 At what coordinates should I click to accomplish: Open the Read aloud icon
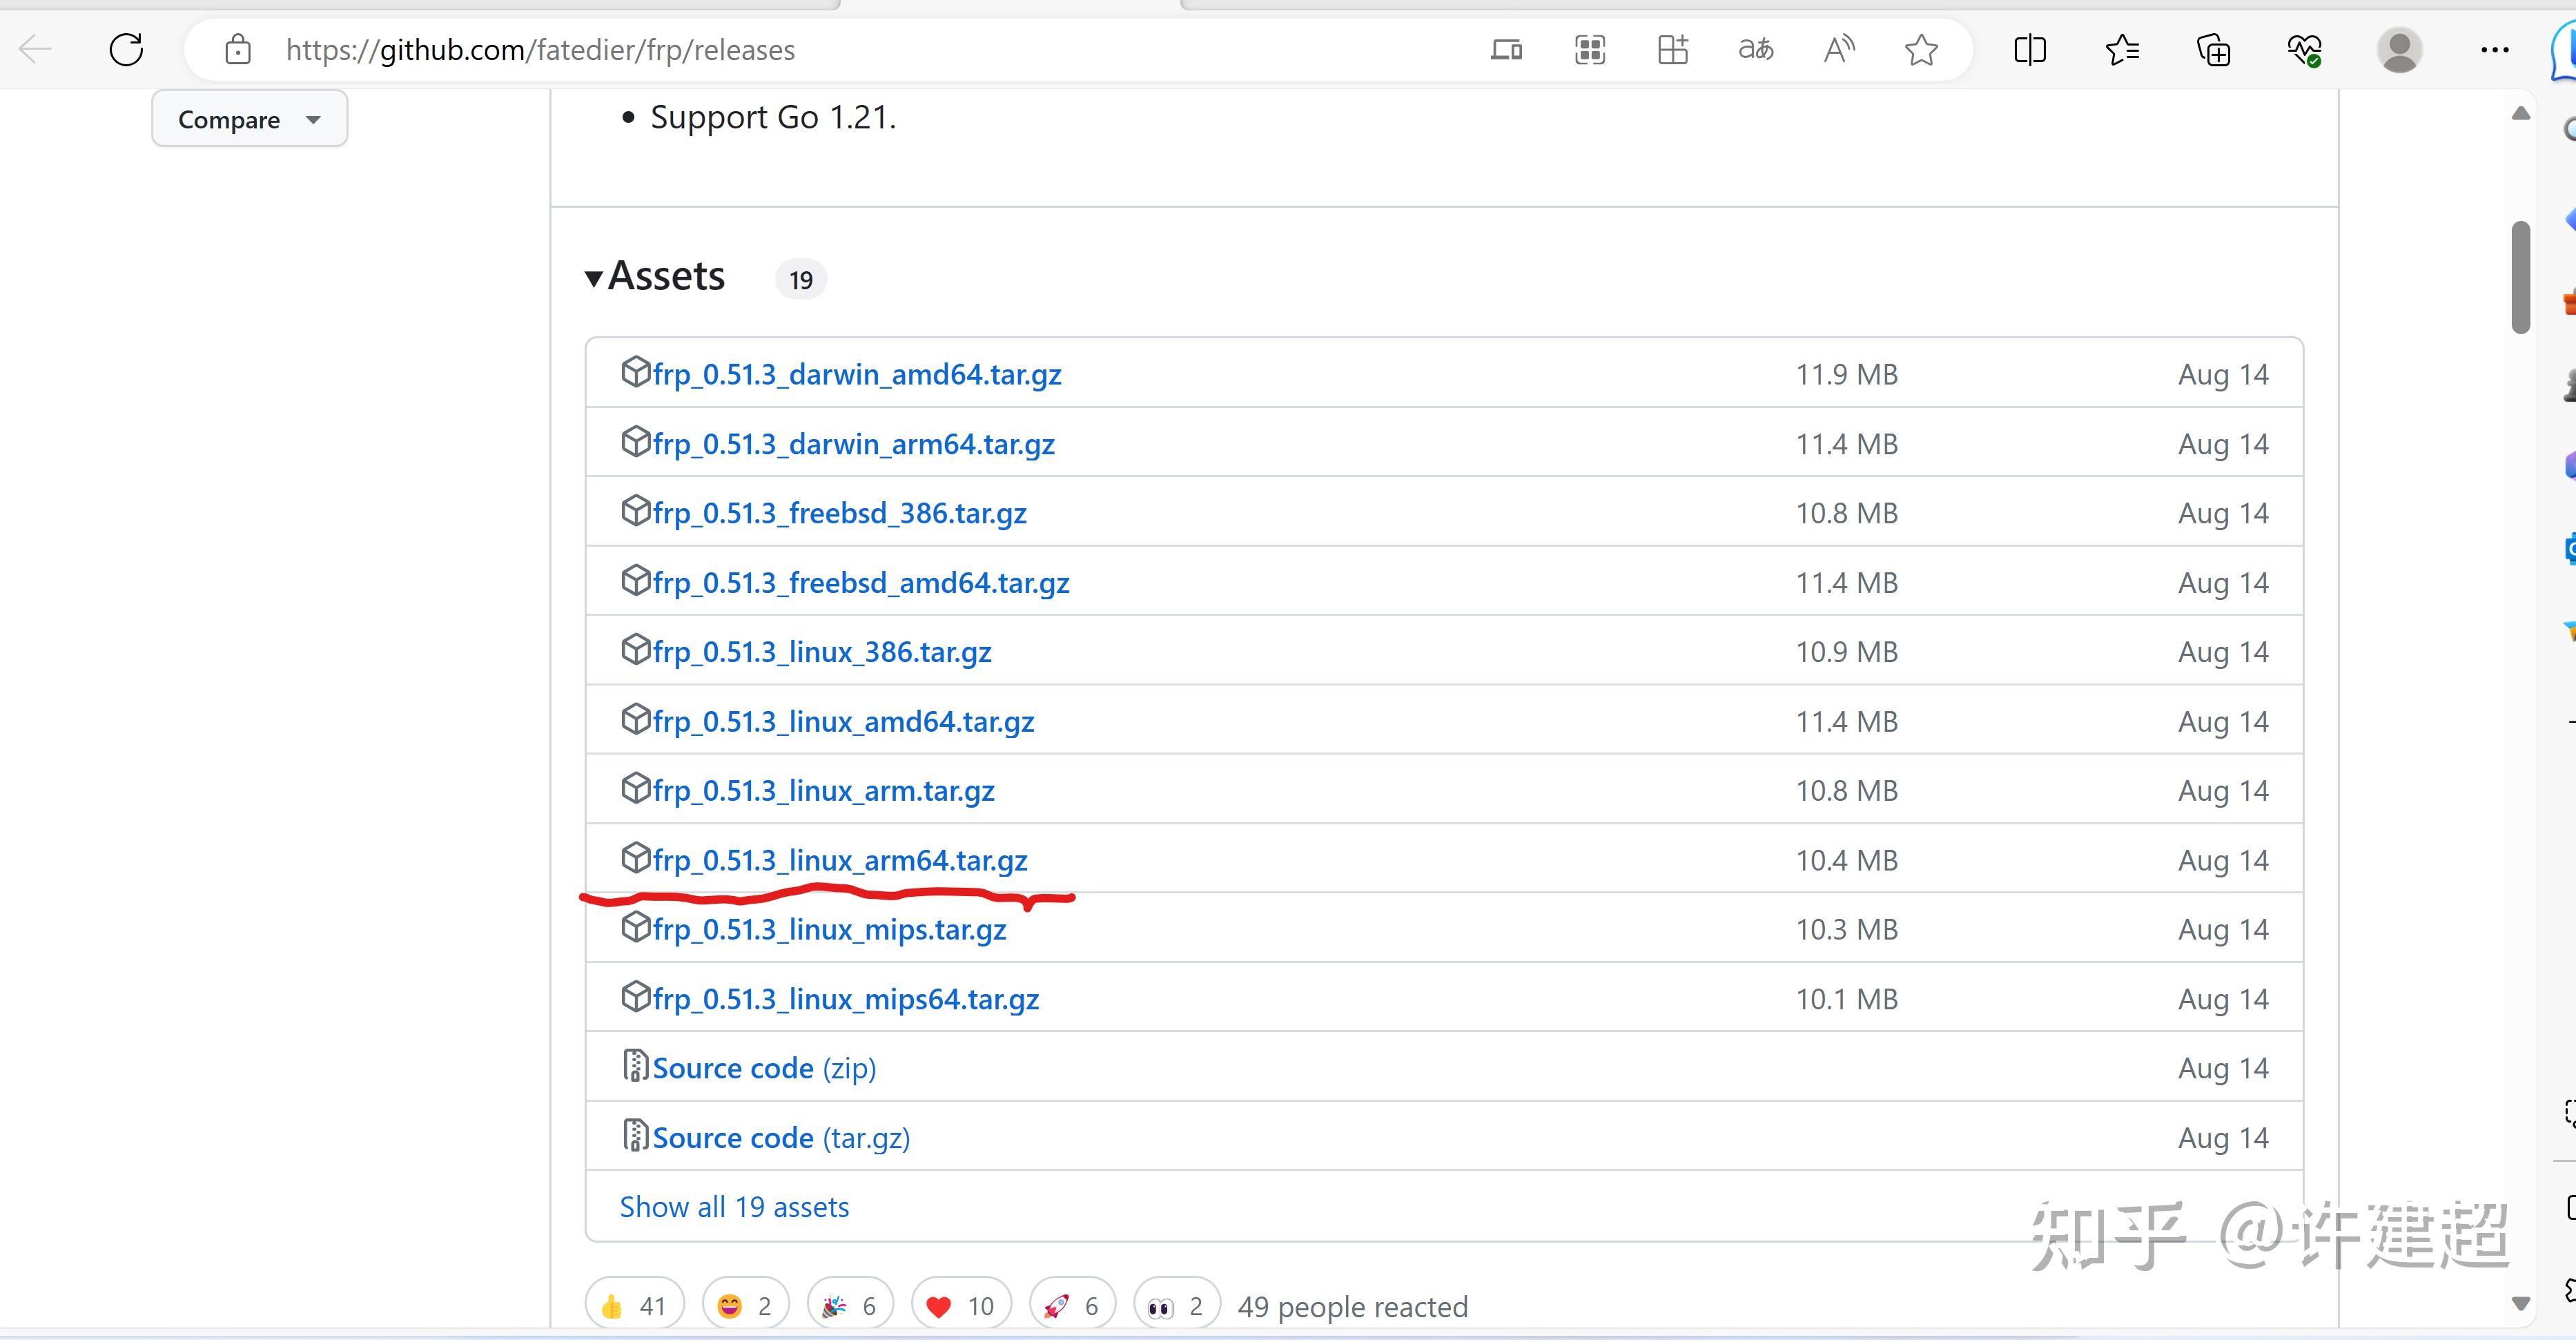click(x=1838, y=49)
